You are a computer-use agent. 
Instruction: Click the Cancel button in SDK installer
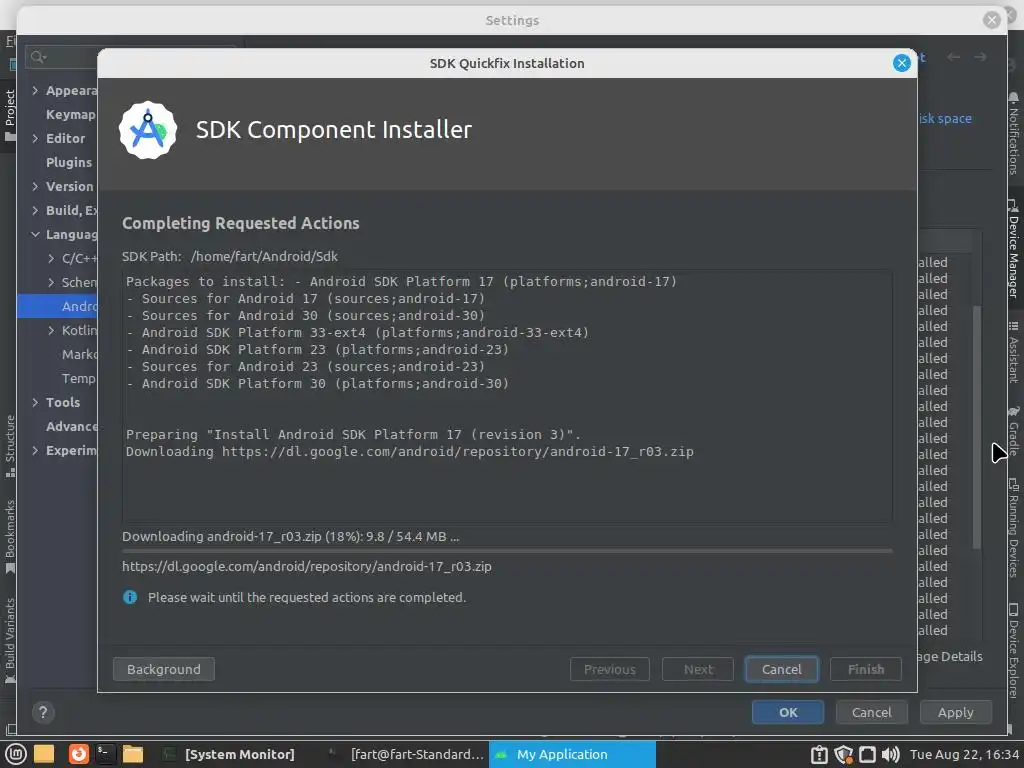click(x=781, y=669)
